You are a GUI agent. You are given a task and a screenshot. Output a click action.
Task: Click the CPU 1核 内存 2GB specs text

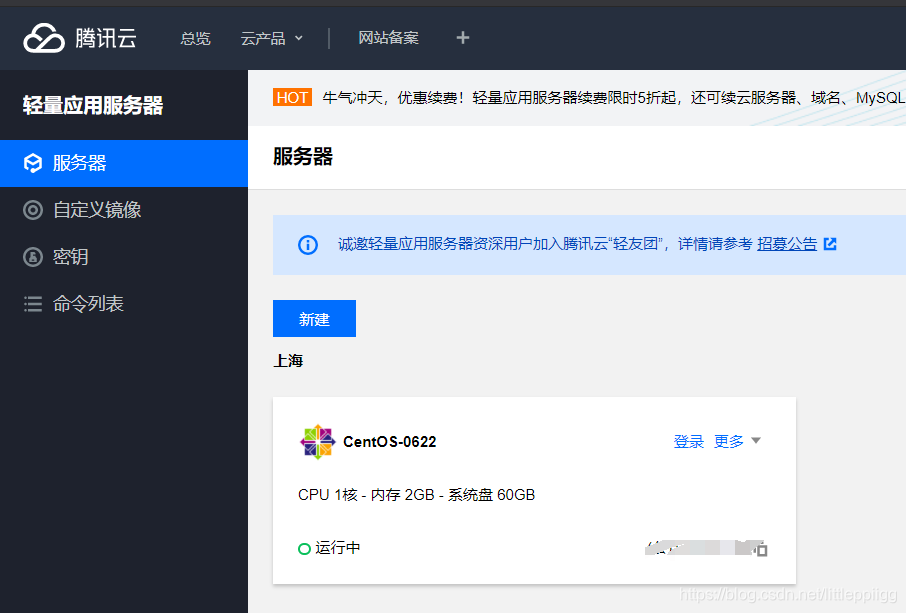click(417, 495)
